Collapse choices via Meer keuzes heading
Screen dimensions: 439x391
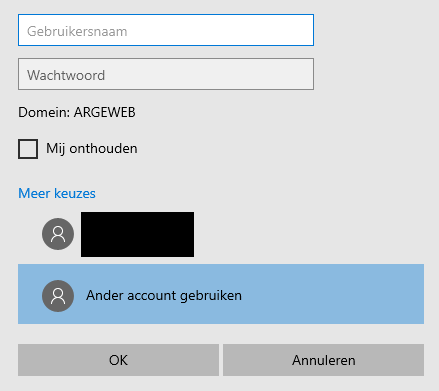[x=57, y=193]
